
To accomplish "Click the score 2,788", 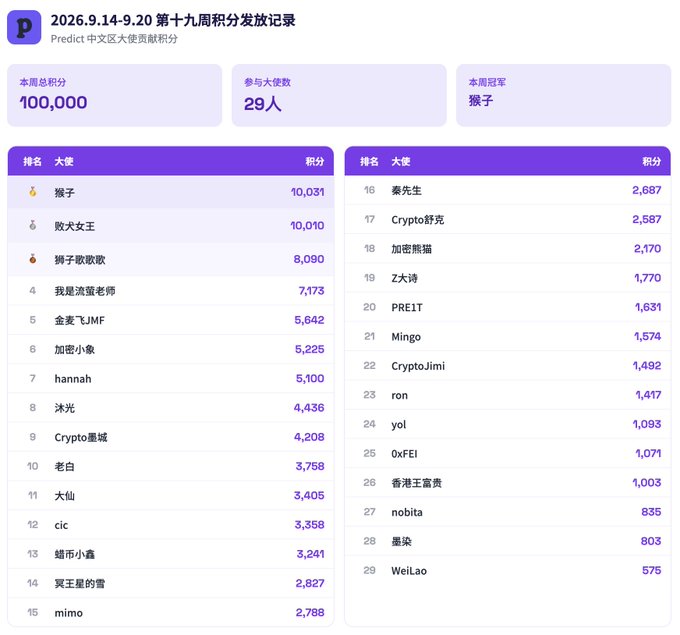I will click(x=310, y=612).
